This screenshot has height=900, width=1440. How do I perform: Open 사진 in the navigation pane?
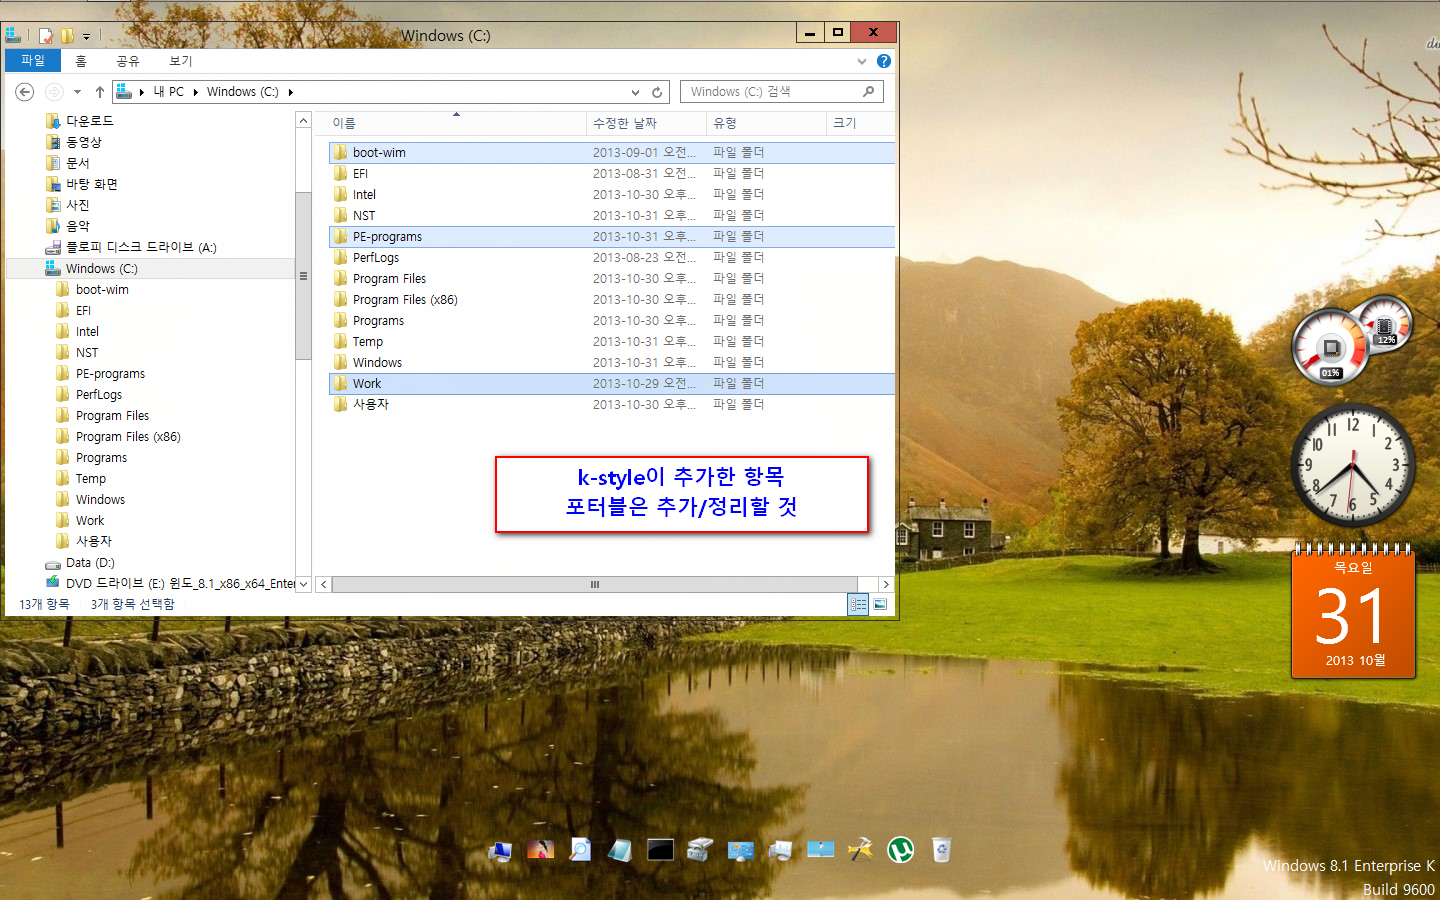pos(68,205)
